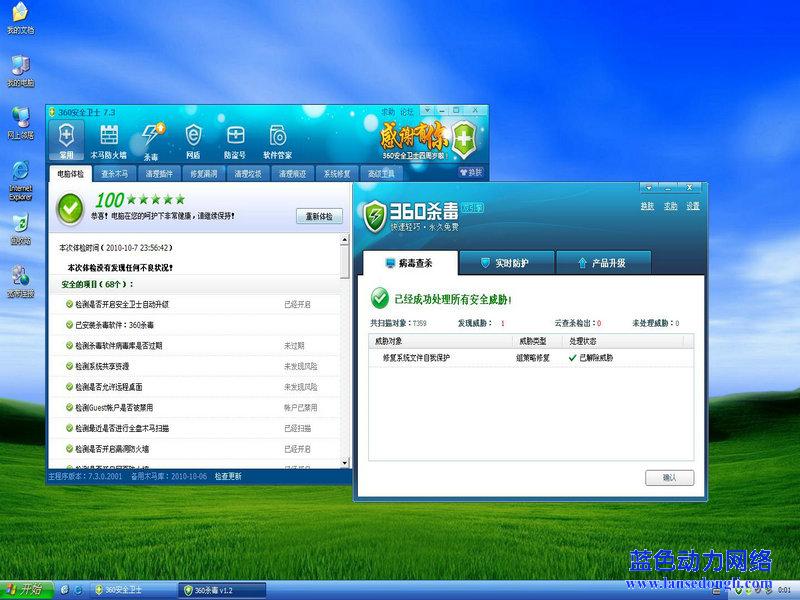This screenshot has width=800, height=600.
Task: Click the 检查更新 link in status bar
Action: [228, 477]
